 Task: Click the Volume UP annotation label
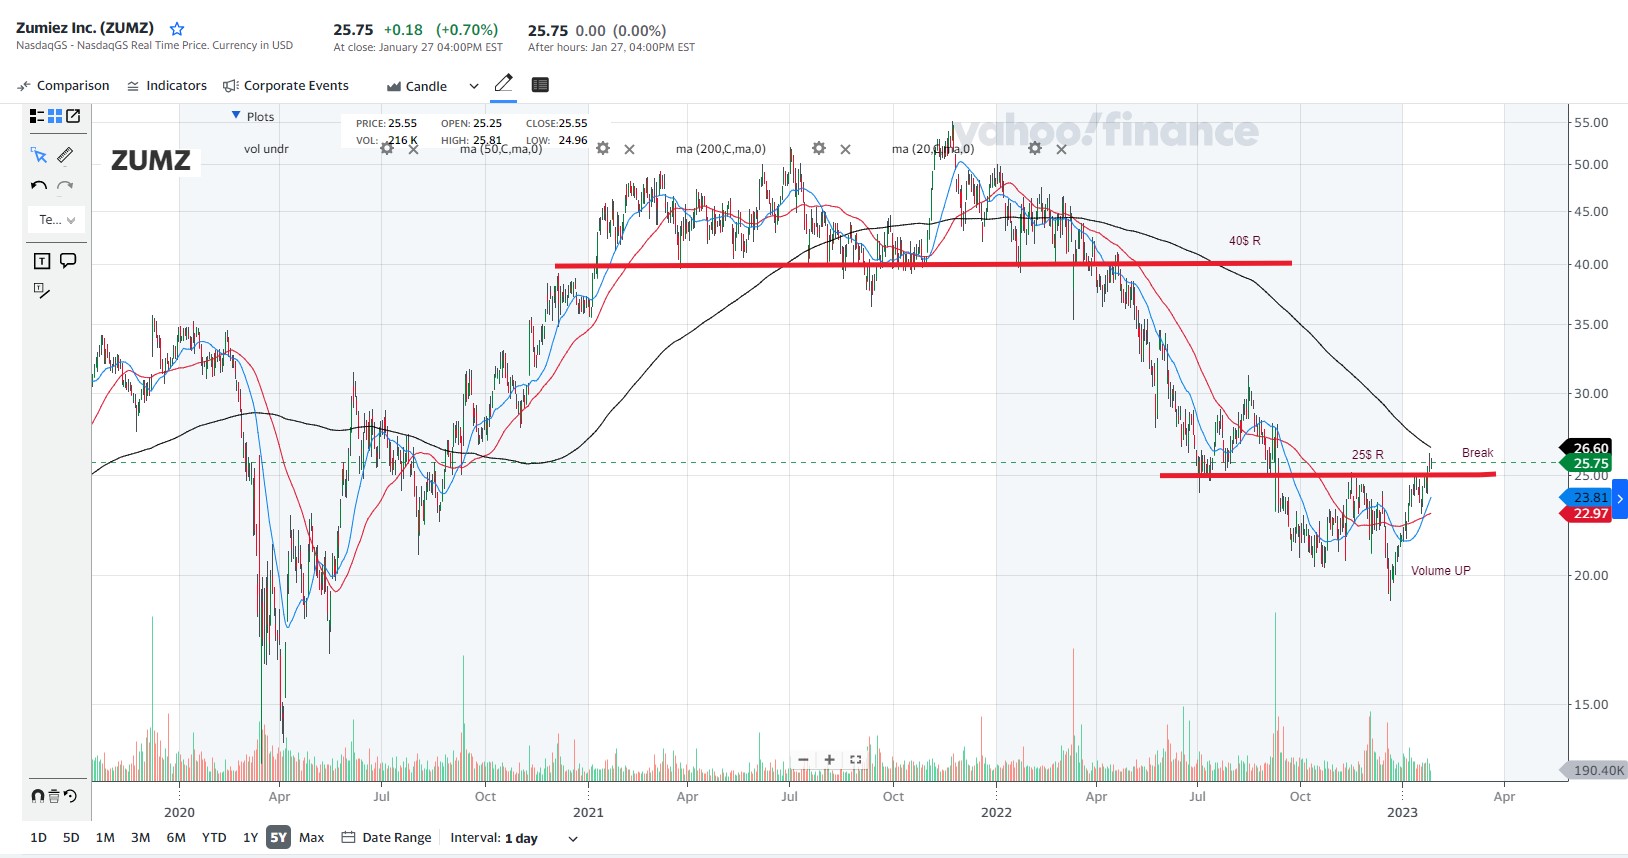pyautogui.click(x=1441, y=571)
